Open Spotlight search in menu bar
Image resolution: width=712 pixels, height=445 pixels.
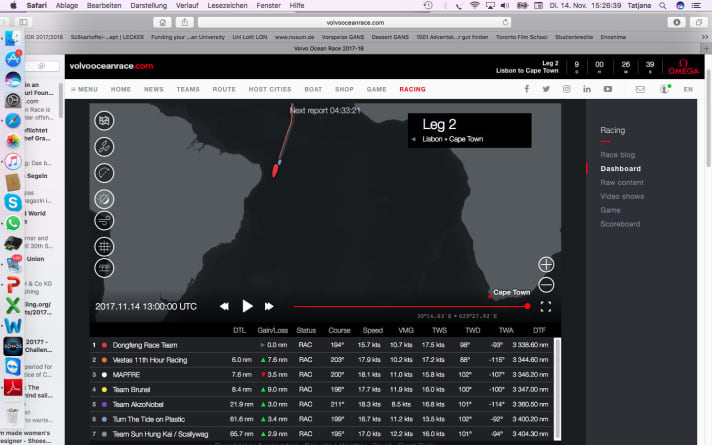663,5
